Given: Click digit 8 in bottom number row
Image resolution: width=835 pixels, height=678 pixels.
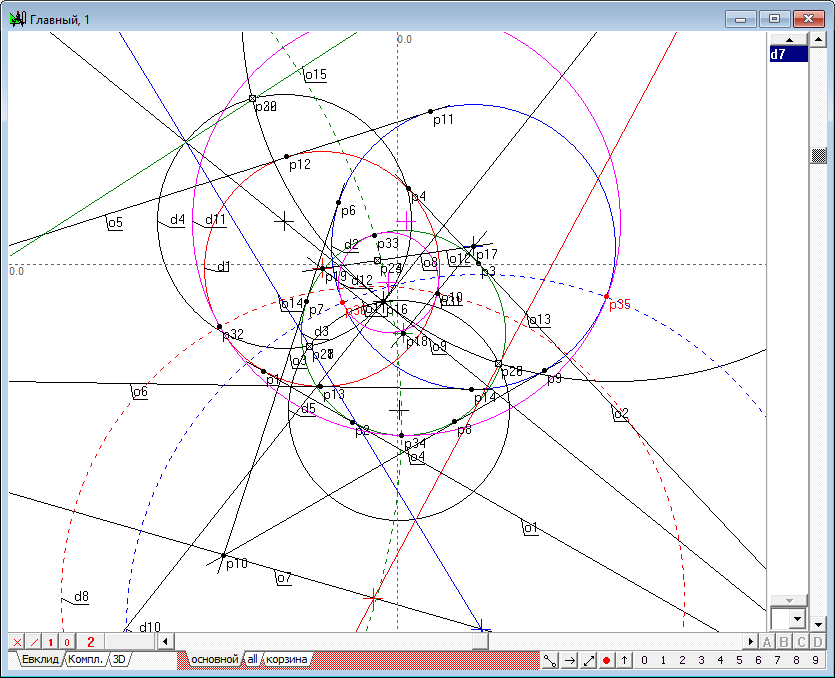Looking at the screenshot, I should [x=796, y=660].
